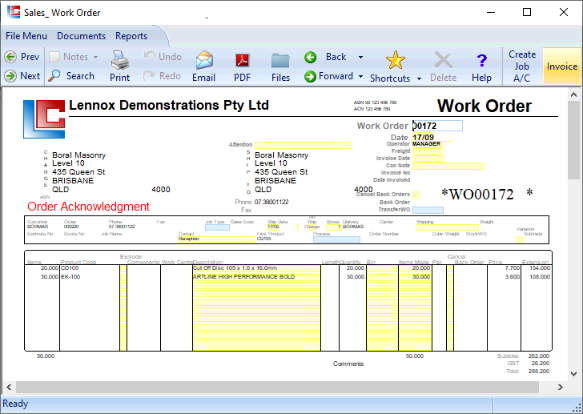
Task: Toggle the Variation checkbox
Action: 520,239
